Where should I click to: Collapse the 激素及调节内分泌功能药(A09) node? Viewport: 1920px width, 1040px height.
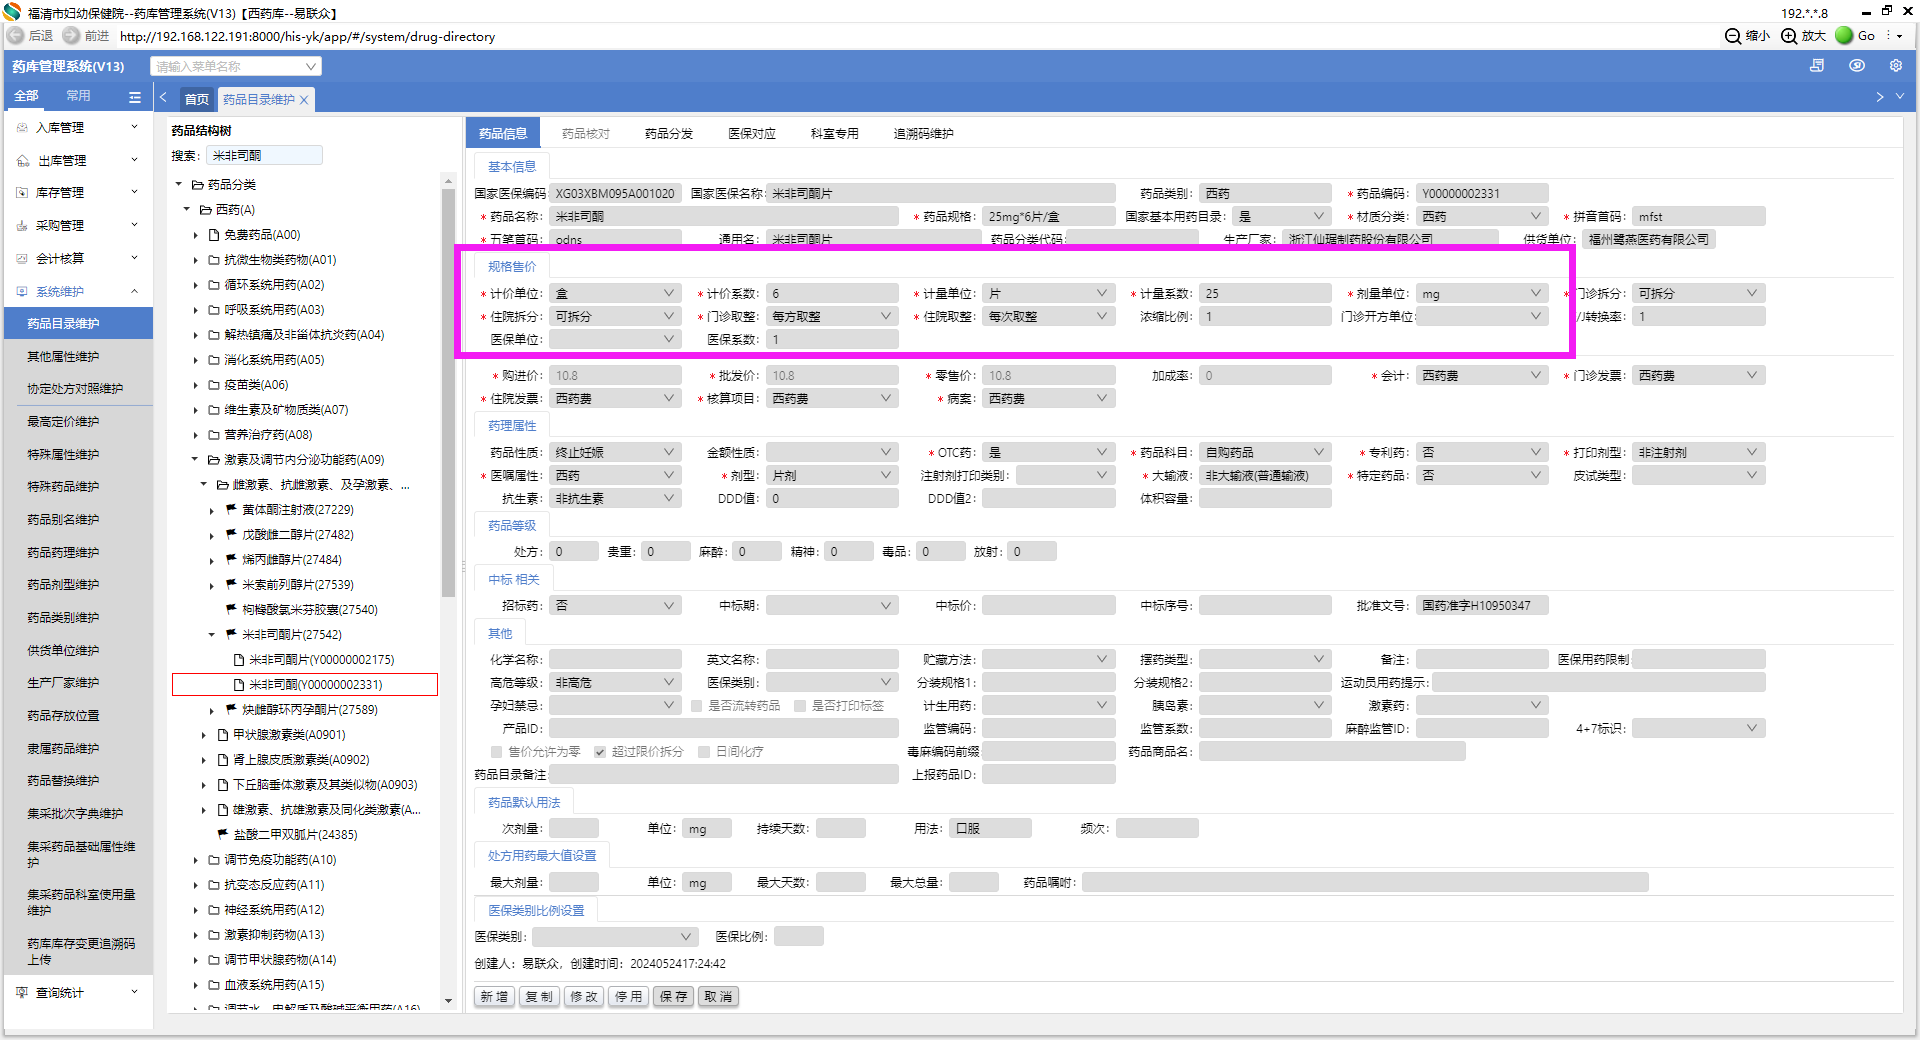[x=196, y=460]
